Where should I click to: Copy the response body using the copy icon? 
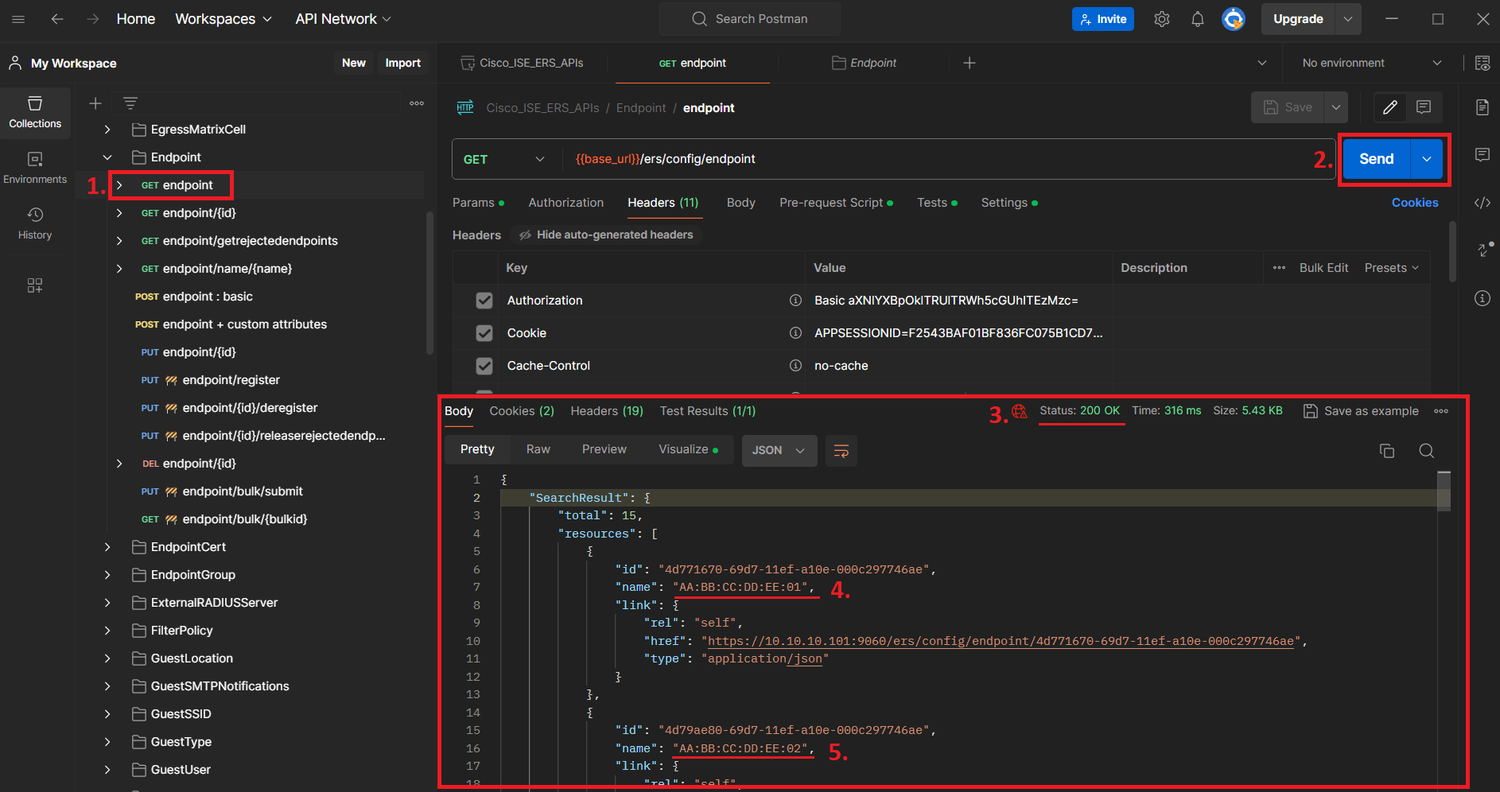coord(1386,450)
